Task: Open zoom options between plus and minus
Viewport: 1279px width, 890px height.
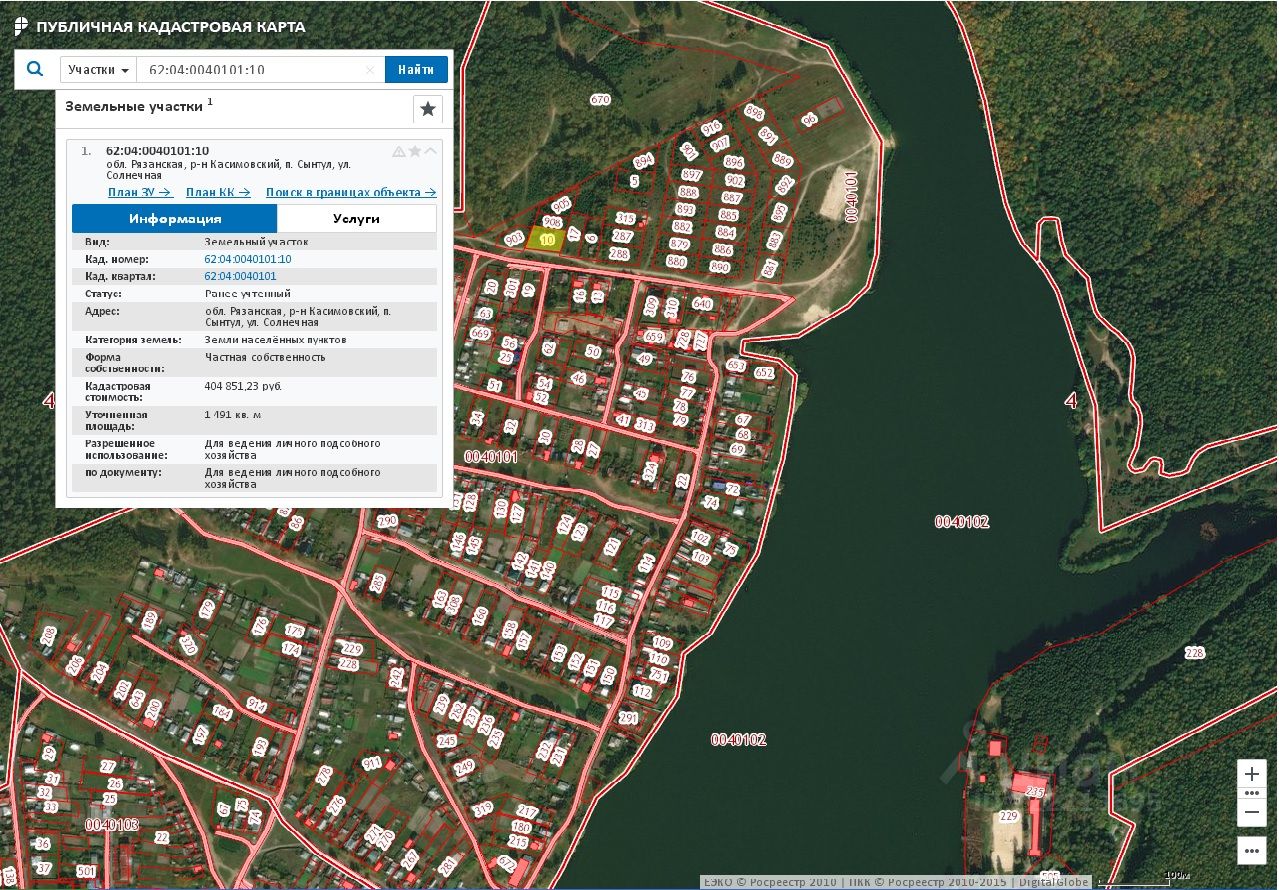Action: tap(1252, 794)
